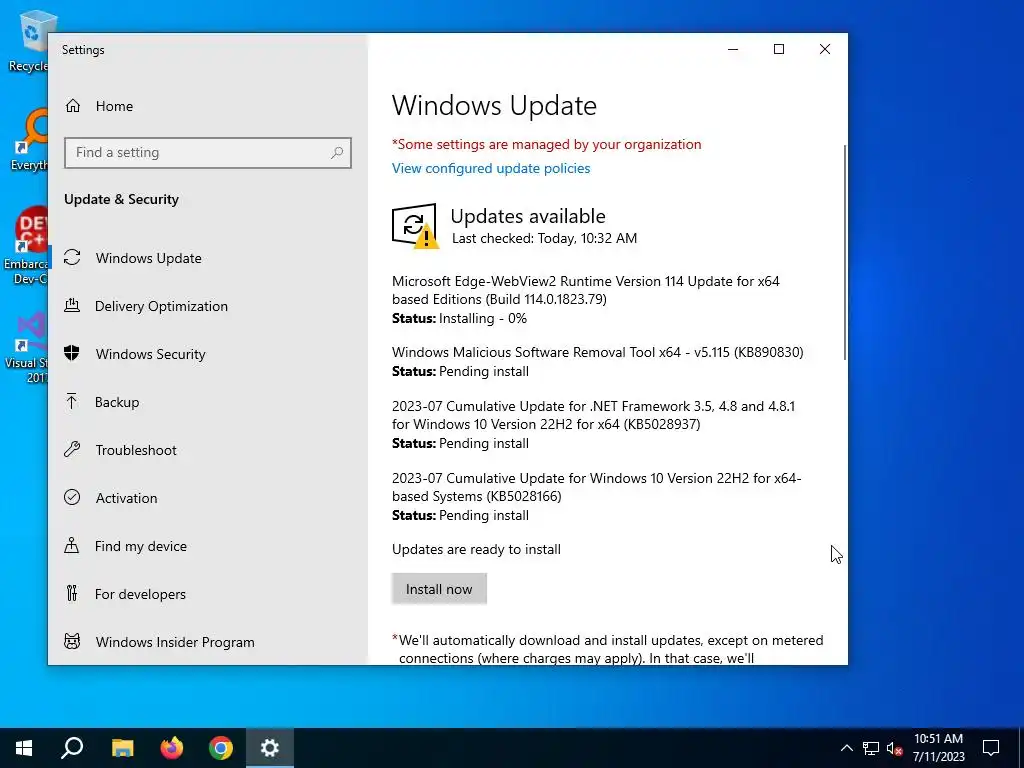The width and height of the screenshot is (1024, 768).
Task: Launch Firefox from the taskbar
Action: (172, 748)
